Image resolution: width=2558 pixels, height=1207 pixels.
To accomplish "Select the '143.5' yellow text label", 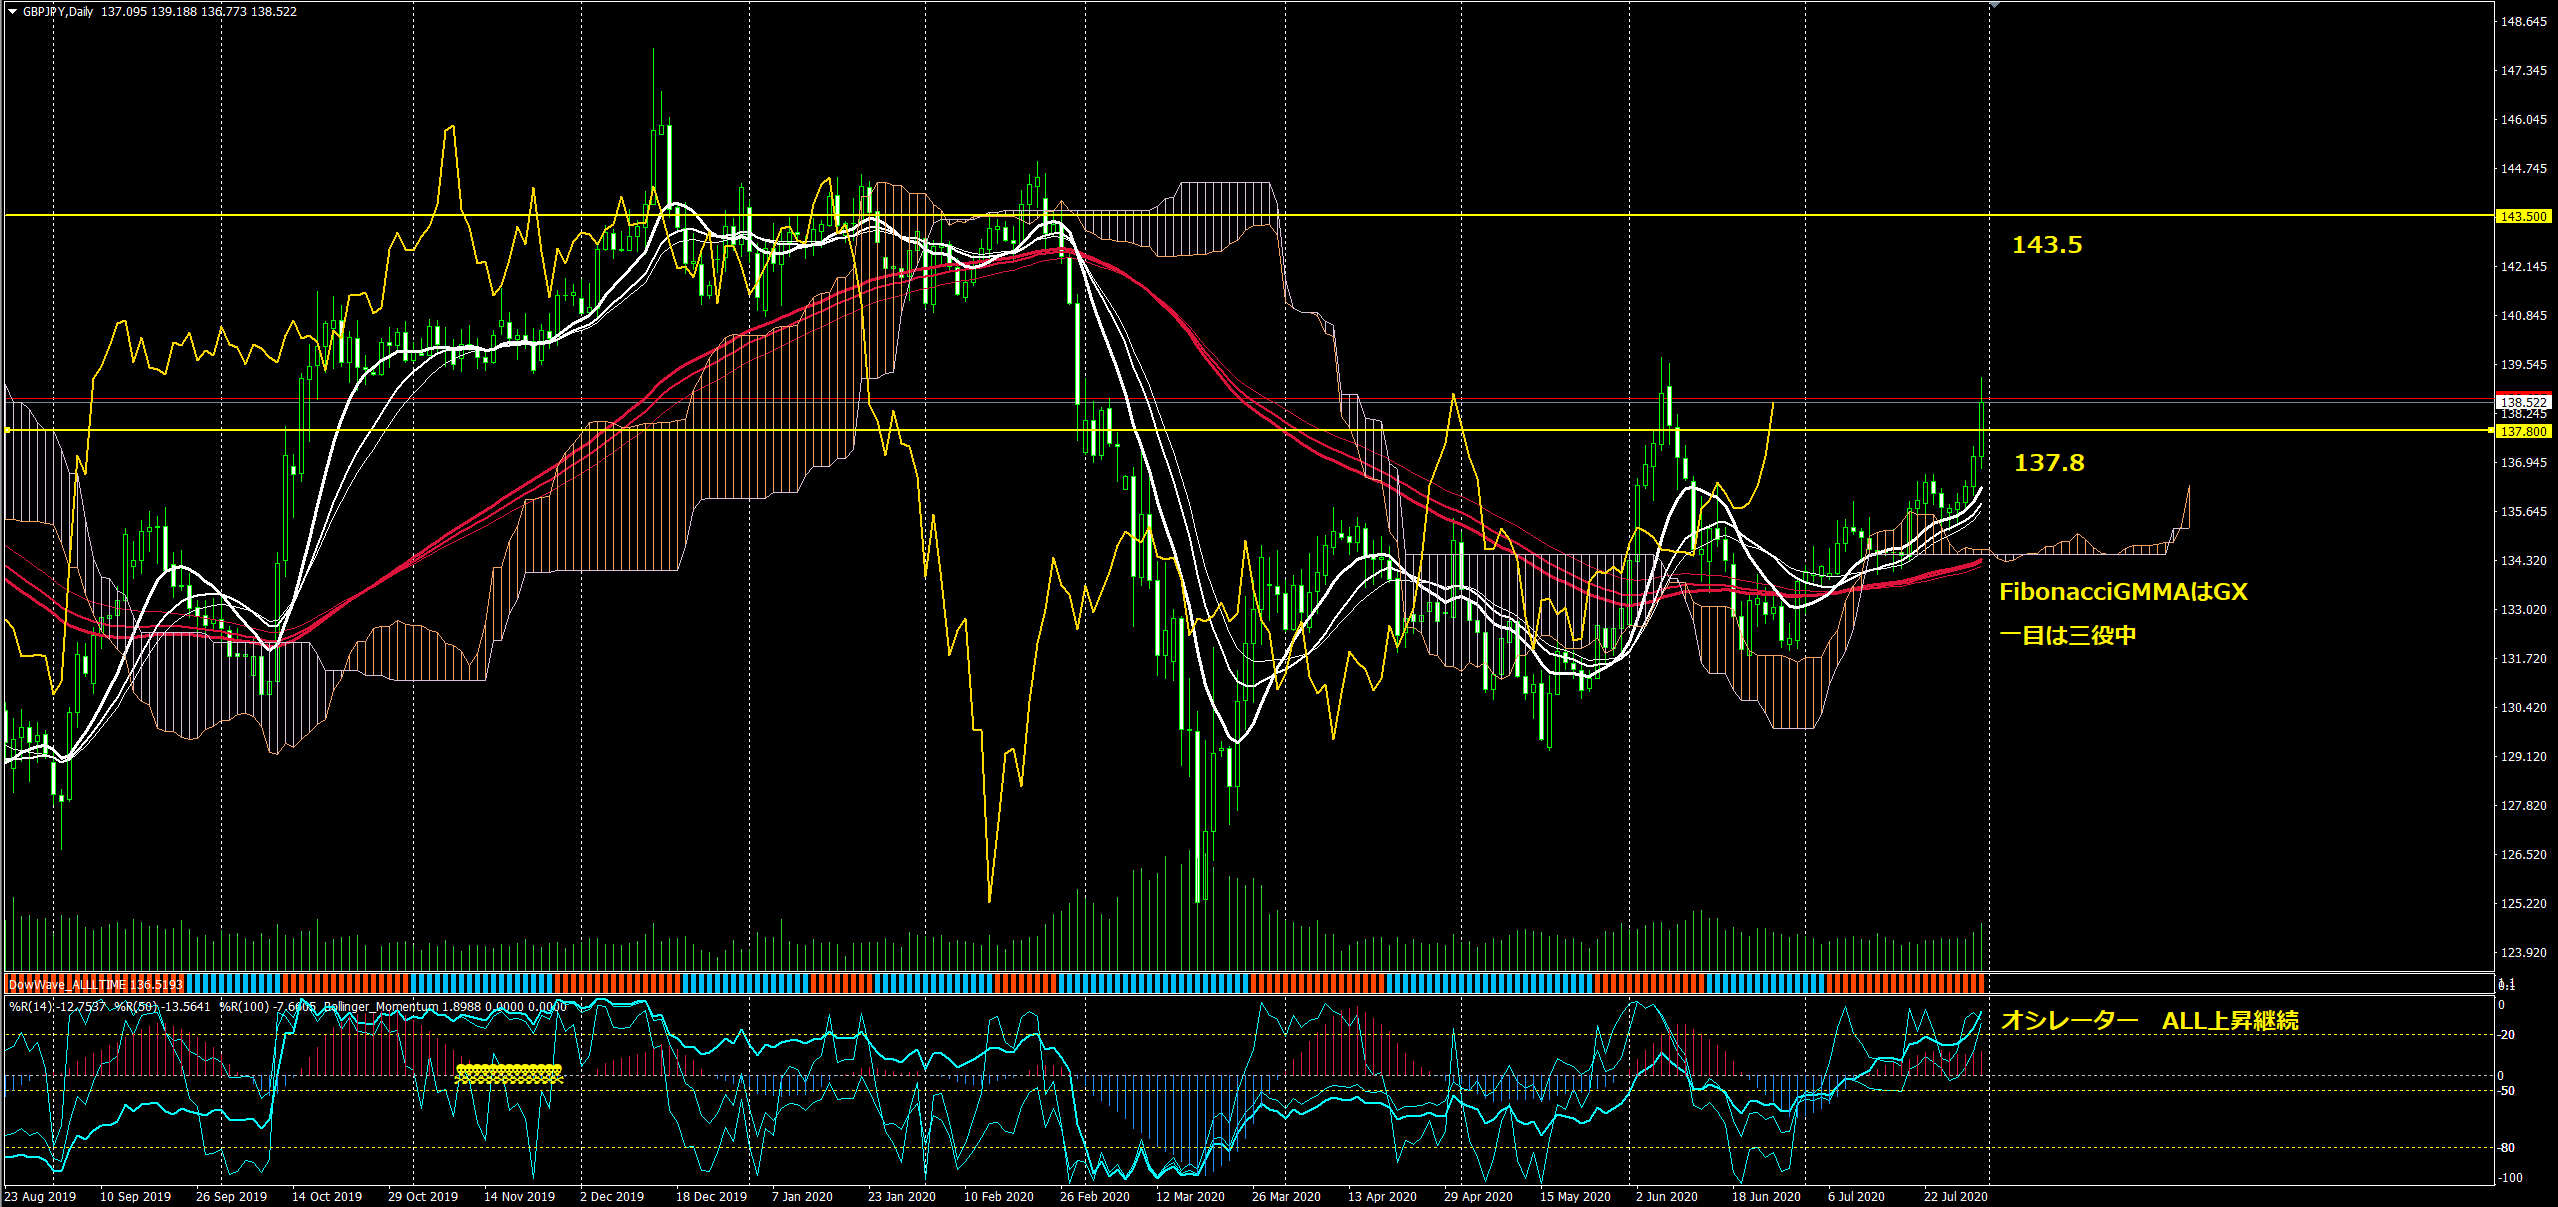I will [2046, 245].
